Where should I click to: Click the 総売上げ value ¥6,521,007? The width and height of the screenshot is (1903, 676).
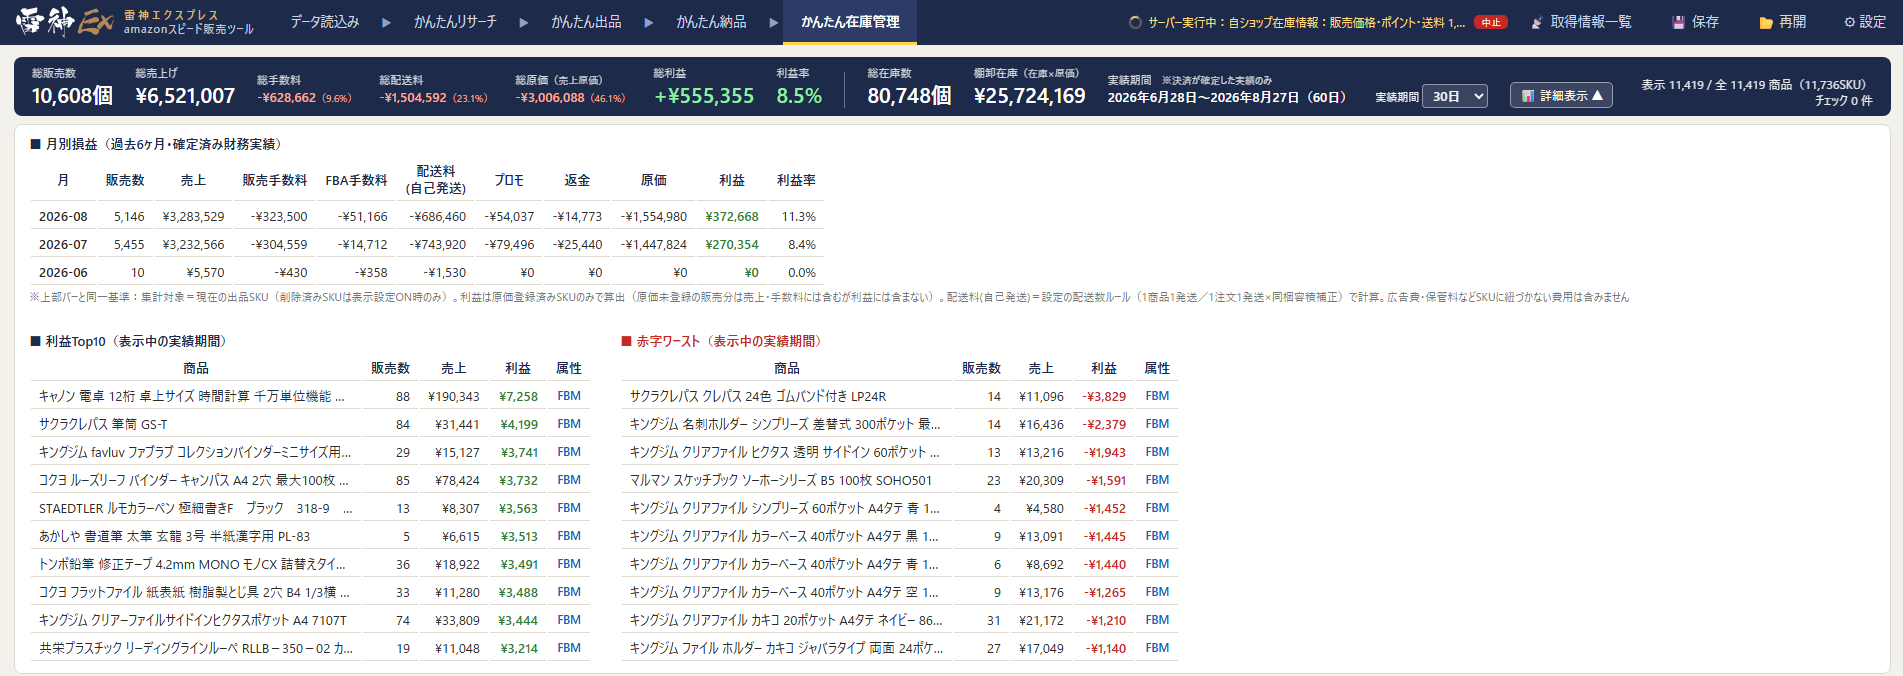click(185, 96)
